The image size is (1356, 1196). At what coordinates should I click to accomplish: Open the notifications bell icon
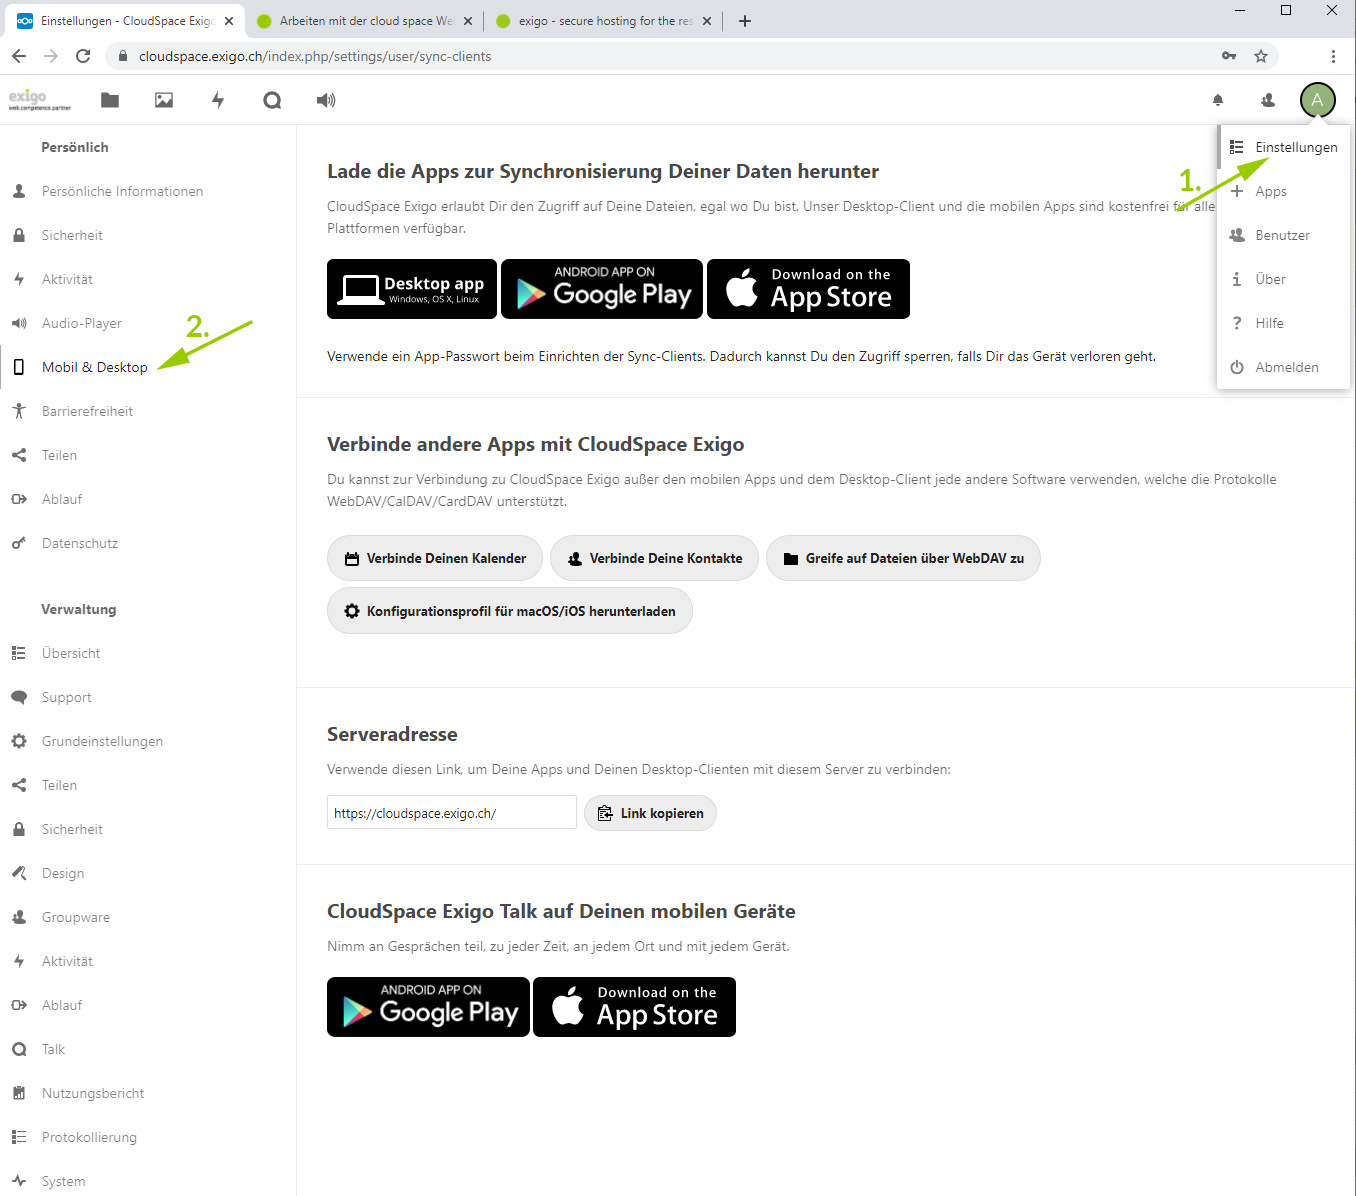click(x=1218, y=100)
